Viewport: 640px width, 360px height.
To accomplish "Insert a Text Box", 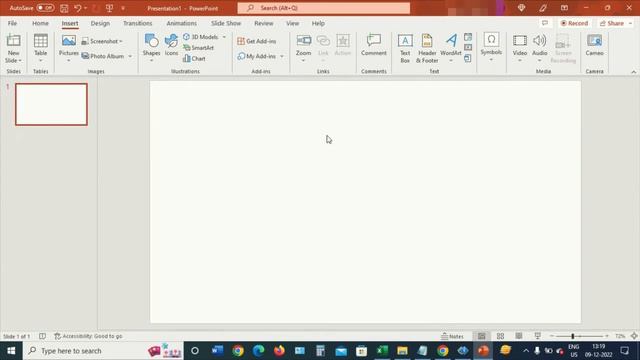I will tap(405, 48).
